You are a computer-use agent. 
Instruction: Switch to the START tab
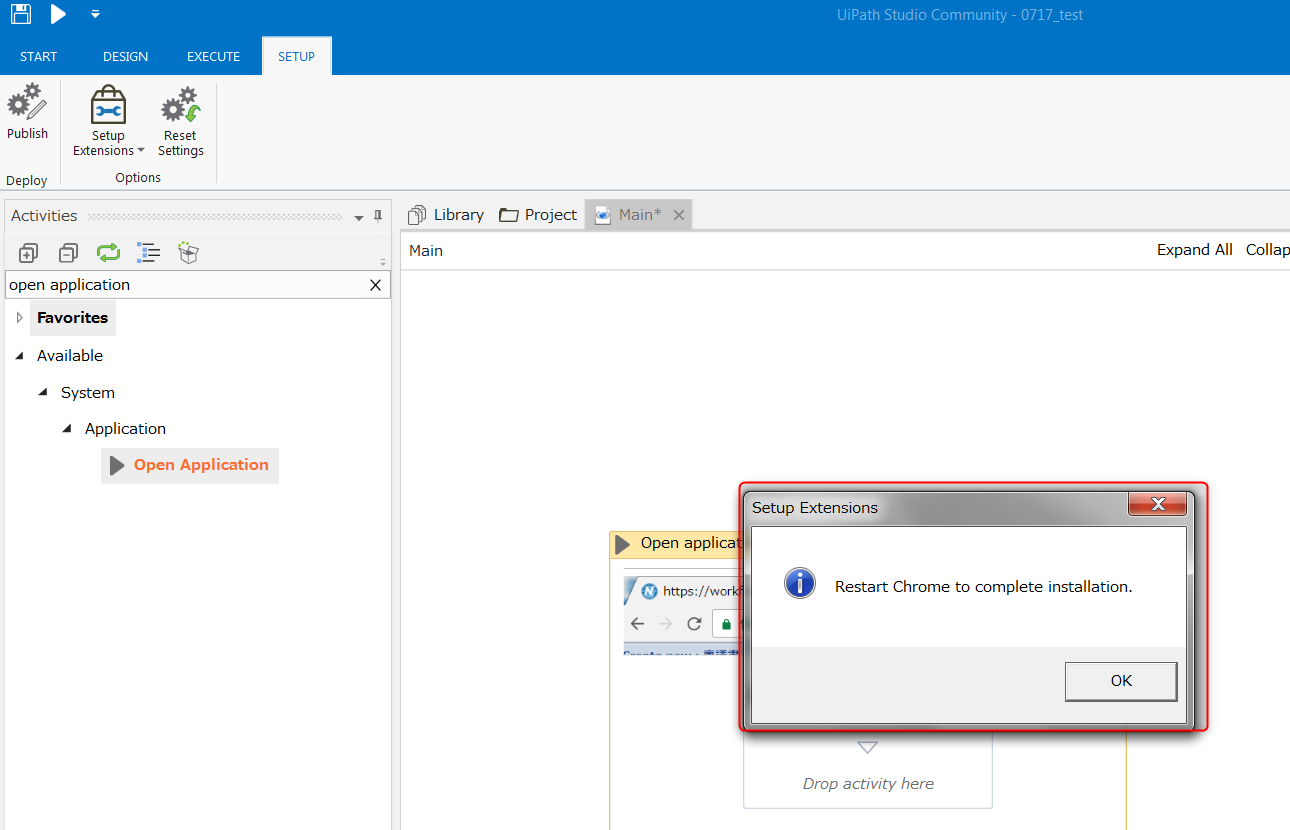[39, 56]
